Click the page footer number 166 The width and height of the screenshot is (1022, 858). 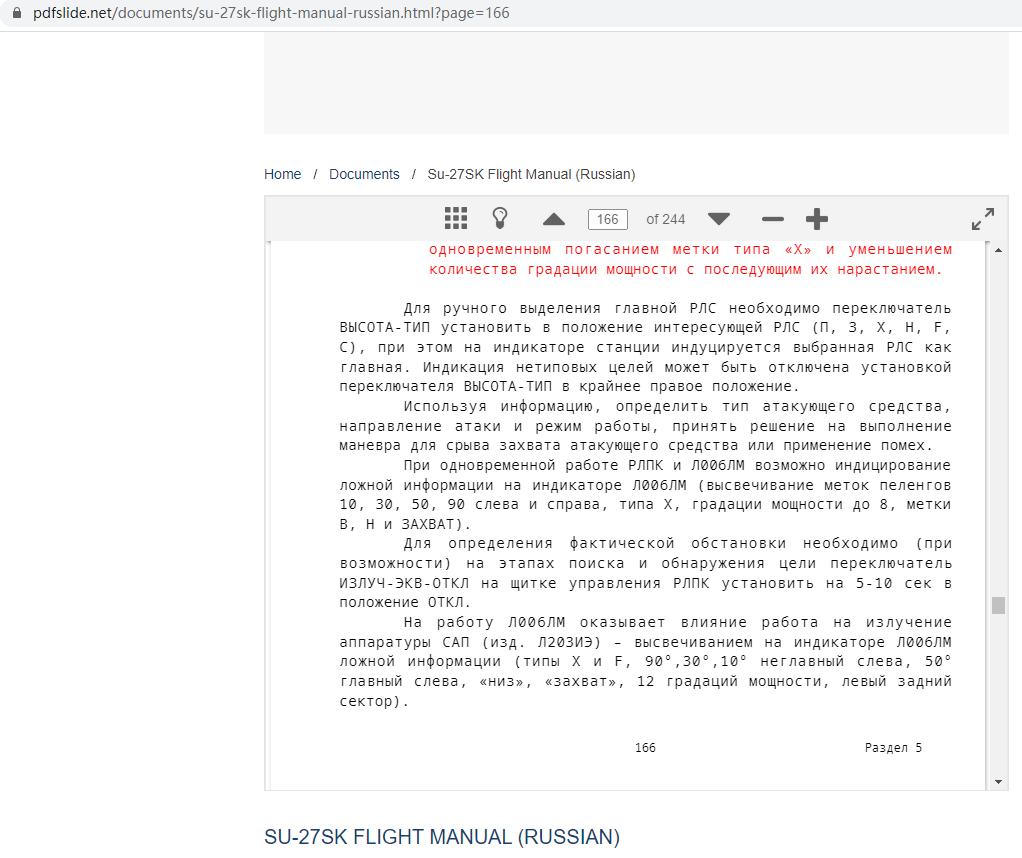[x=645, y=748]
